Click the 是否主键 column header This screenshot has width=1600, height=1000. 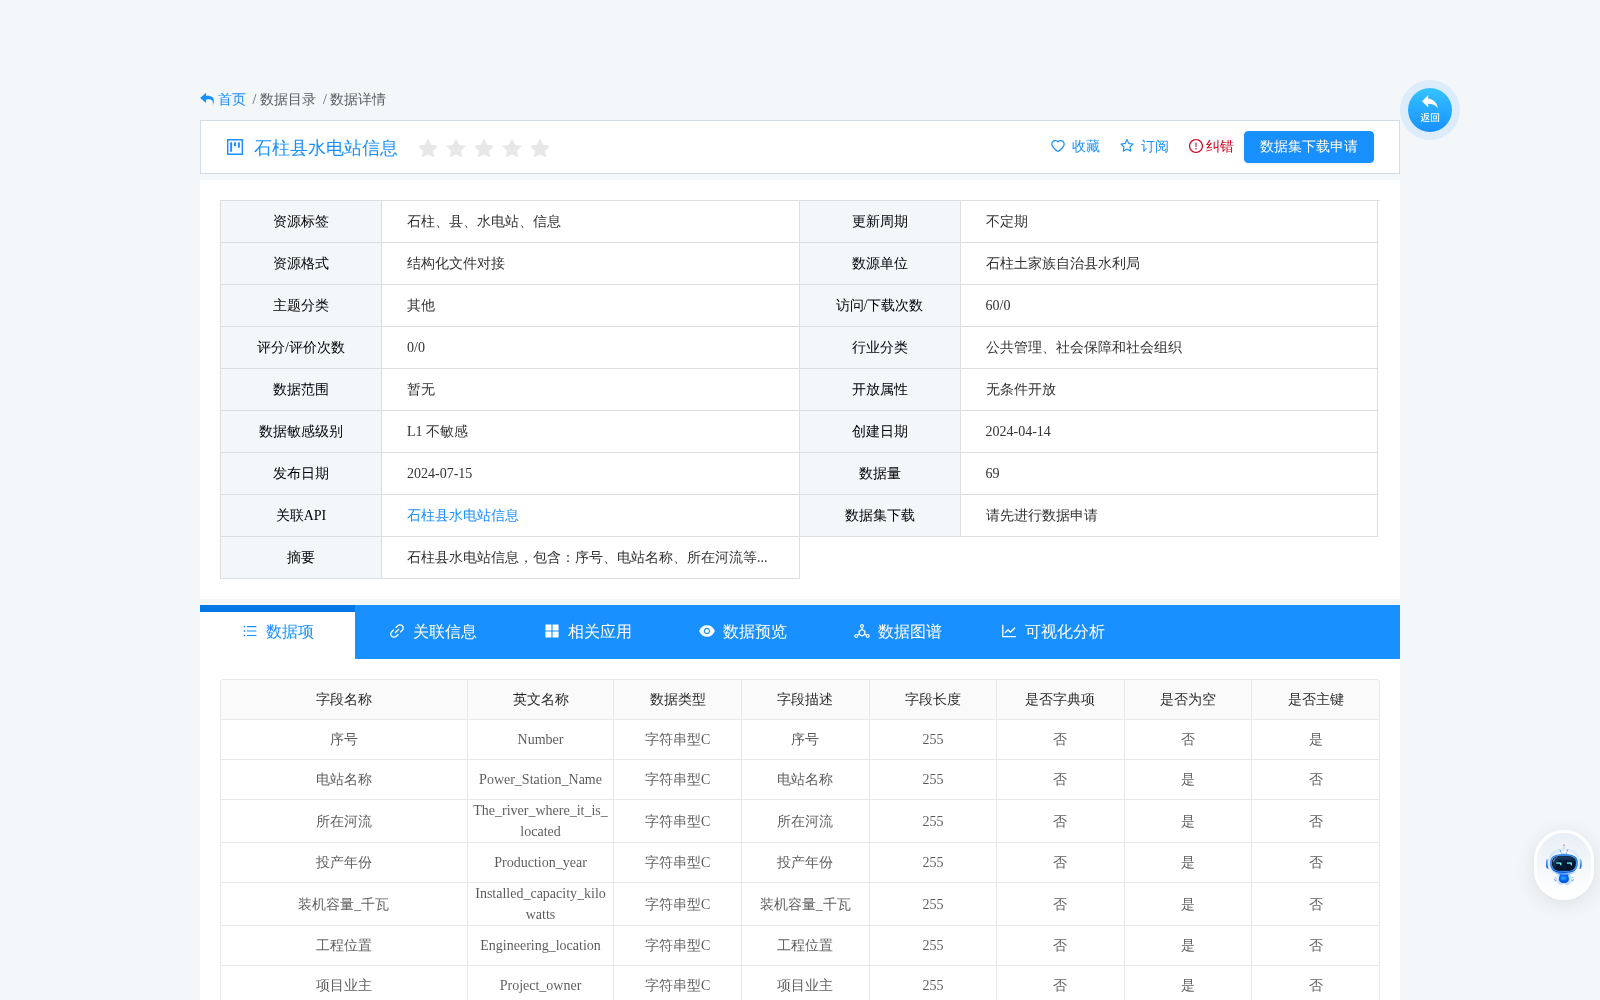(1316, 699)
